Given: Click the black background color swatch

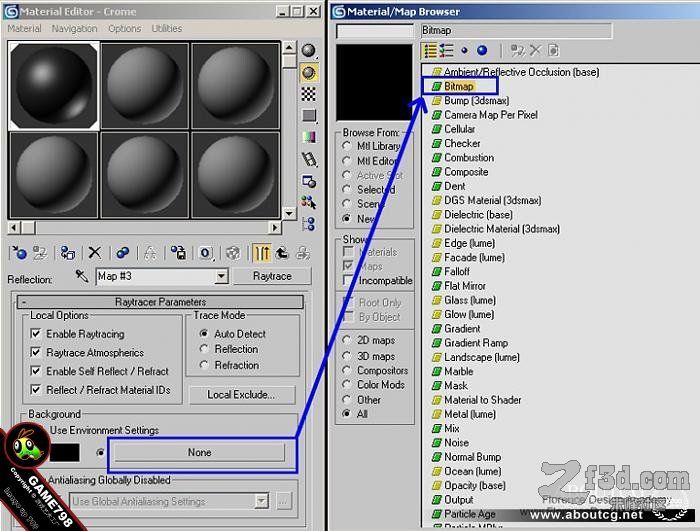Looking at the screenshot, I should pyautogui.click(x=65, y=452).
